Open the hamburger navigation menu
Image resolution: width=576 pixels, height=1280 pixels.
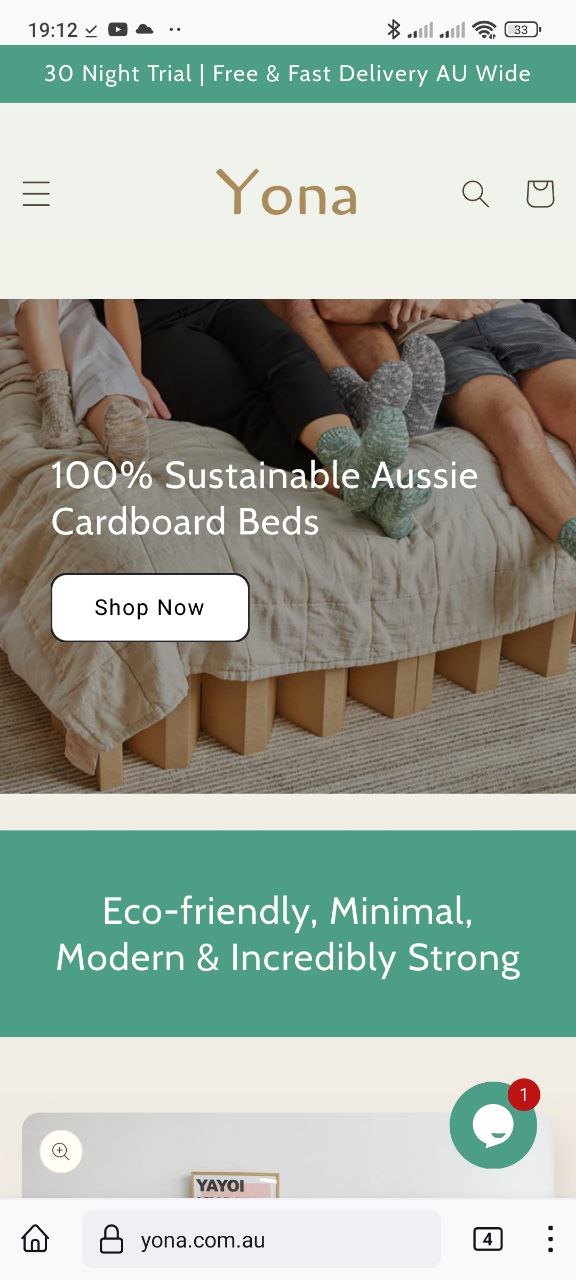tap(36, 194)
